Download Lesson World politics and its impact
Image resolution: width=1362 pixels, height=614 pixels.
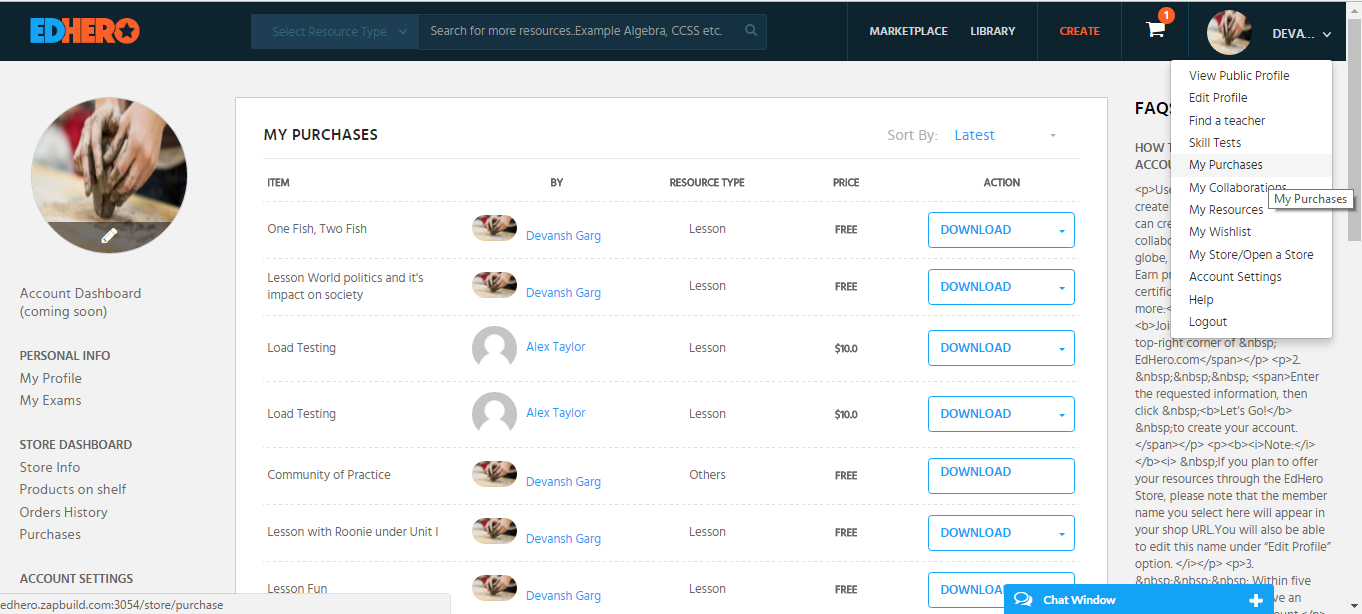[976, 287]
